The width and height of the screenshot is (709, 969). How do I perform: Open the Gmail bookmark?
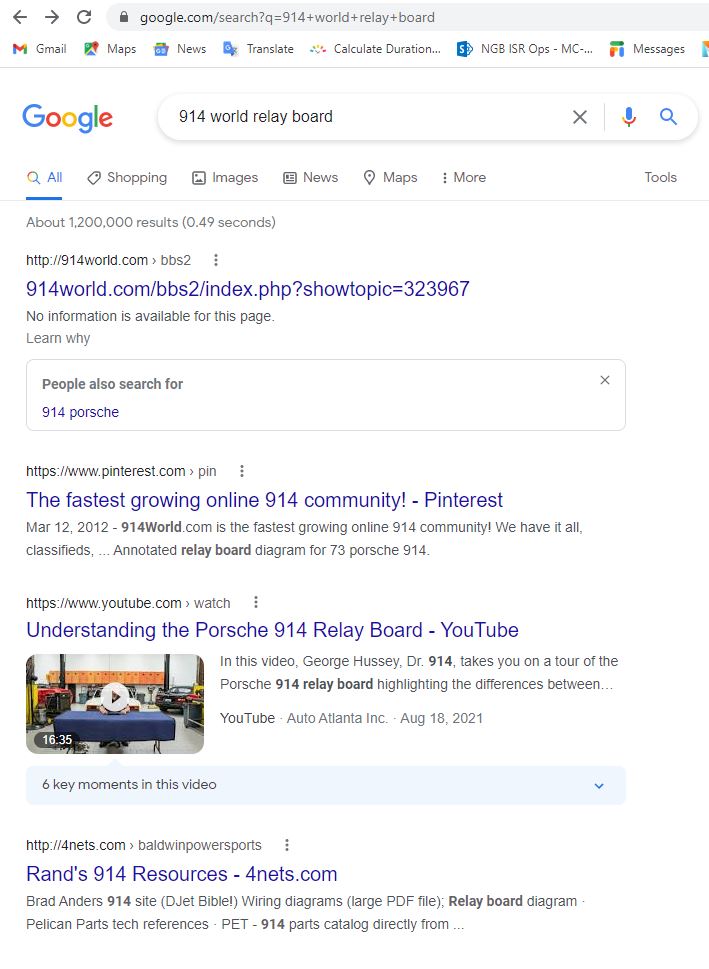pyautogui.click(x=39, y=49)
